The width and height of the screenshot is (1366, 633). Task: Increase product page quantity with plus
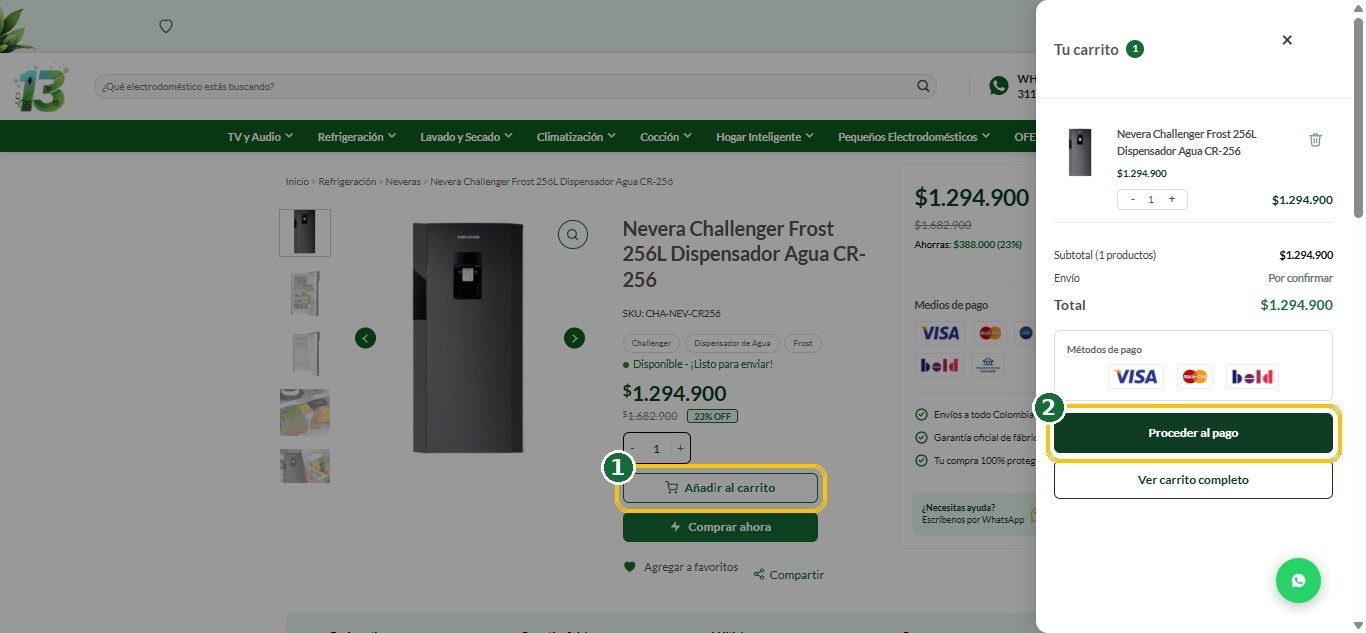point(680,448)
